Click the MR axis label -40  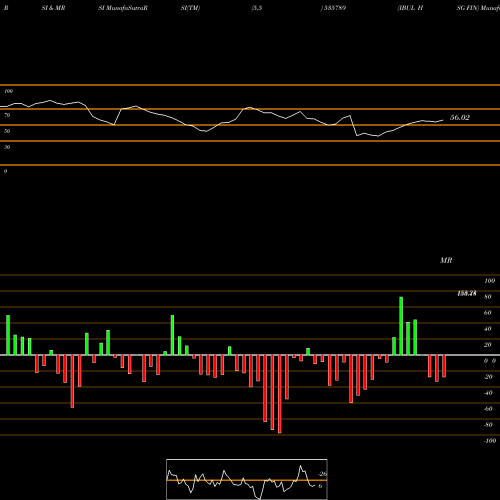point(488,393)
